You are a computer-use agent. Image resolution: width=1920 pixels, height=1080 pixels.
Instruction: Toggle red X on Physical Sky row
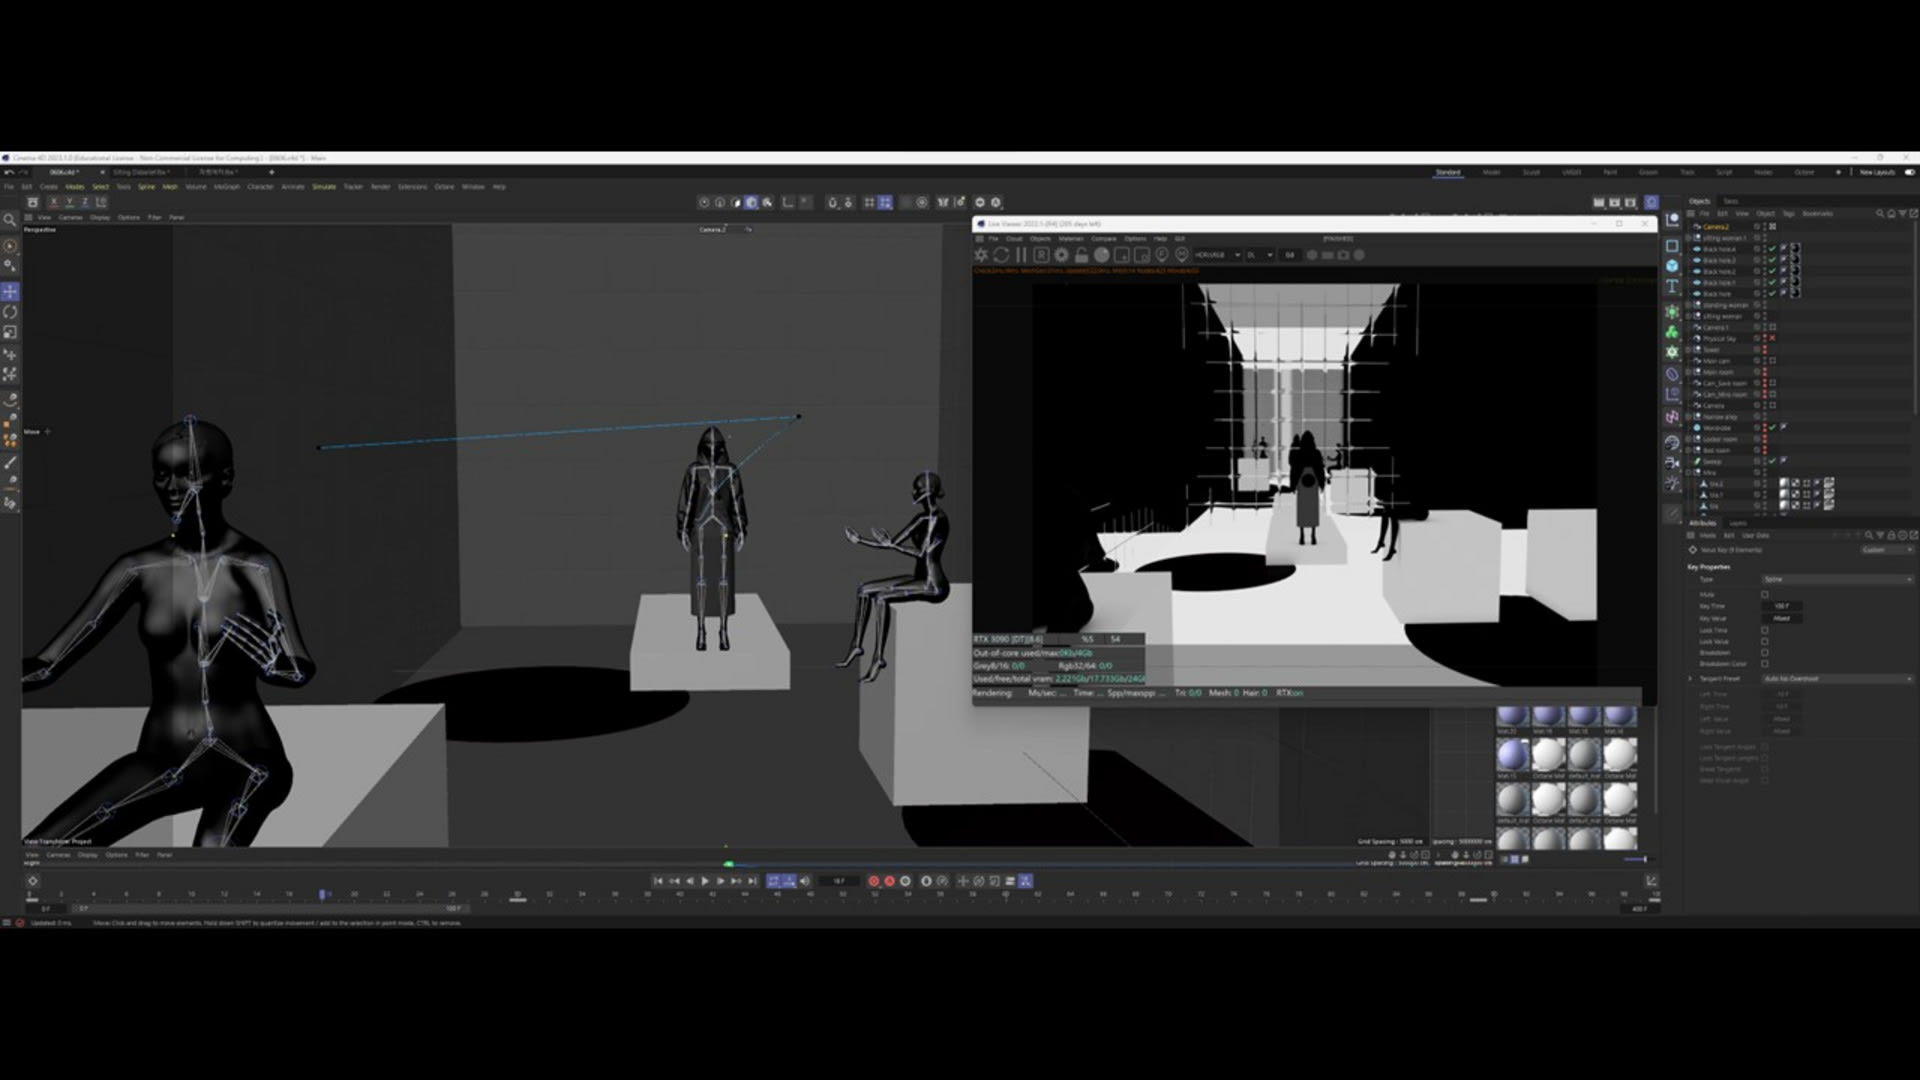1772,338
